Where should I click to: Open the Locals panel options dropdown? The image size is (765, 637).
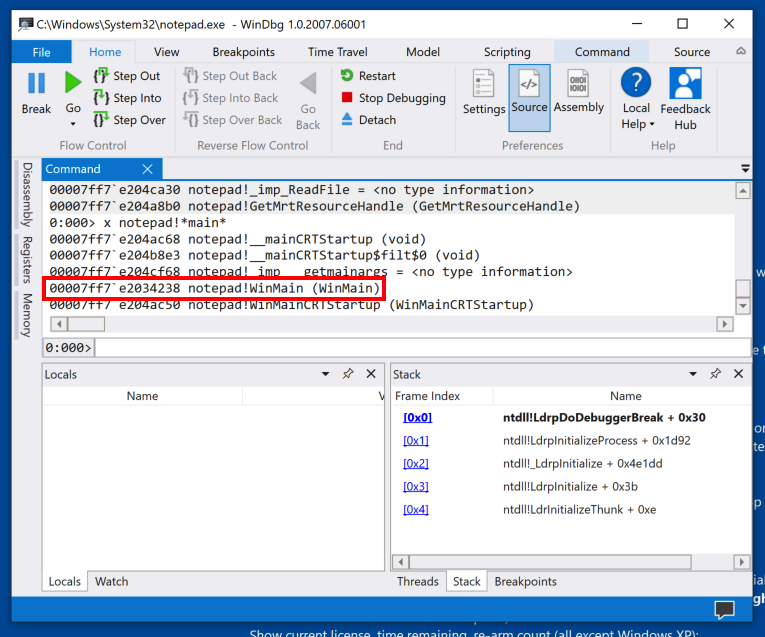[x=325, y=374]
